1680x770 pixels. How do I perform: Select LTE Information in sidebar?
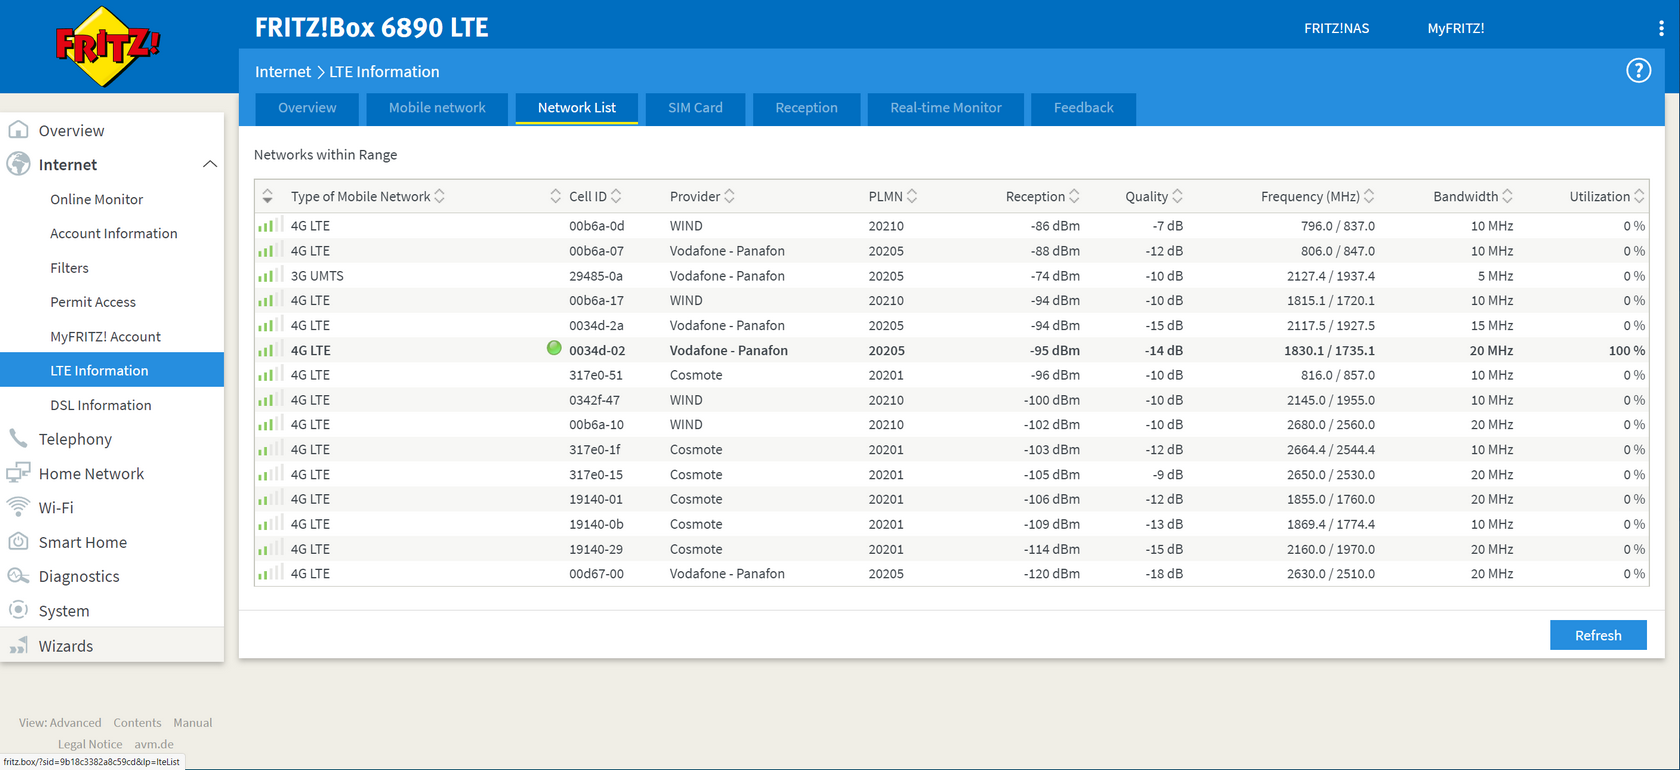112,370
